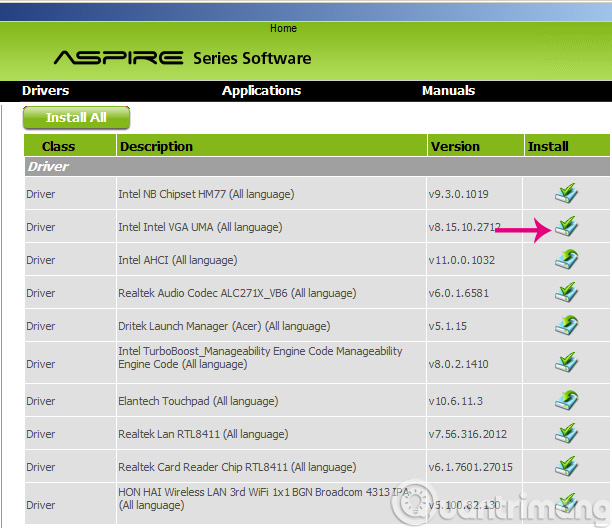Viewport: 612px width, 528px height.
Task: Click version value v9.3.0.1019
Action: tap(459, 194)
